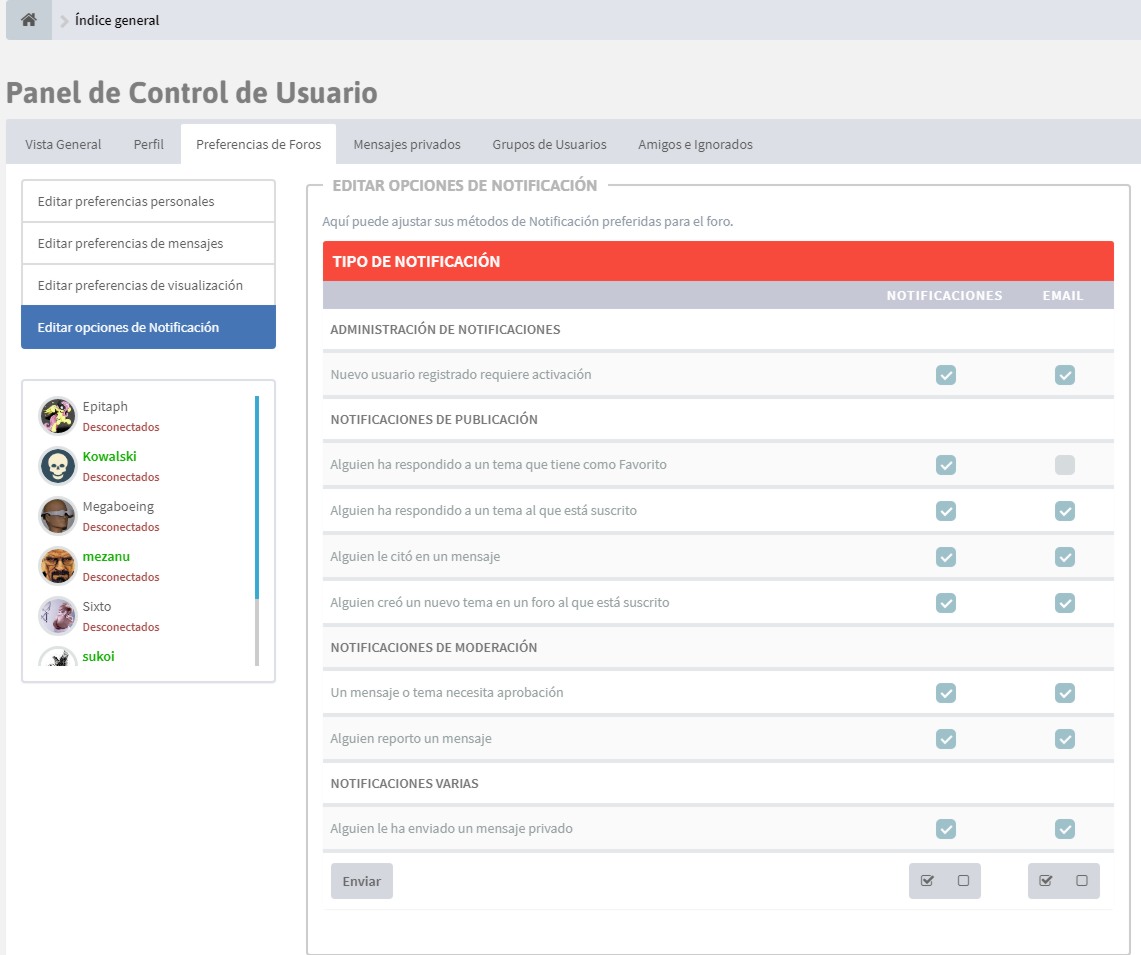Disable notification for 'Alguien reporto un mensaje'
1141x955 pixels.
coord(946,739)
